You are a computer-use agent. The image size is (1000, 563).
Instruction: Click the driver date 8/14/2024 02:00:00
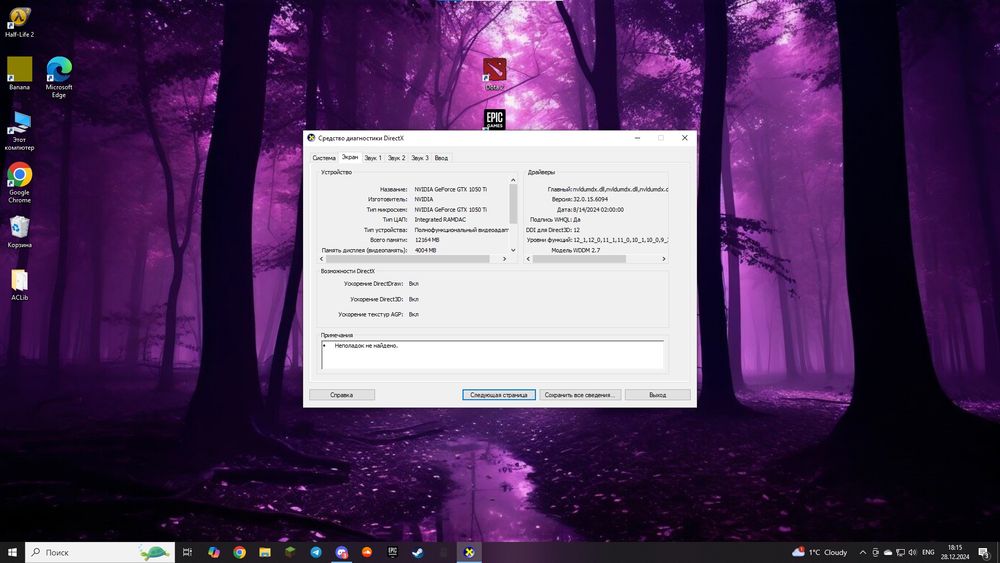click(599, 209)
